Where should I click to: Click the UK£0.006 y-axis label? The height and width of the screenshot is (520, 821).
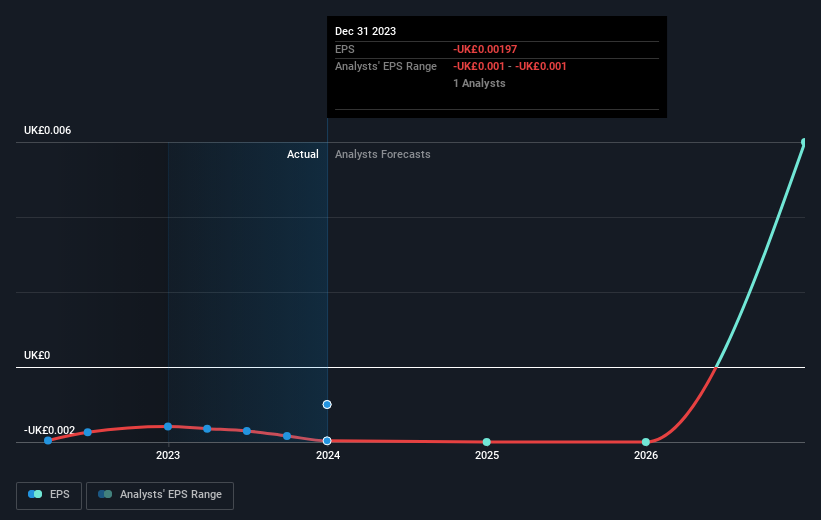[48, 130]
